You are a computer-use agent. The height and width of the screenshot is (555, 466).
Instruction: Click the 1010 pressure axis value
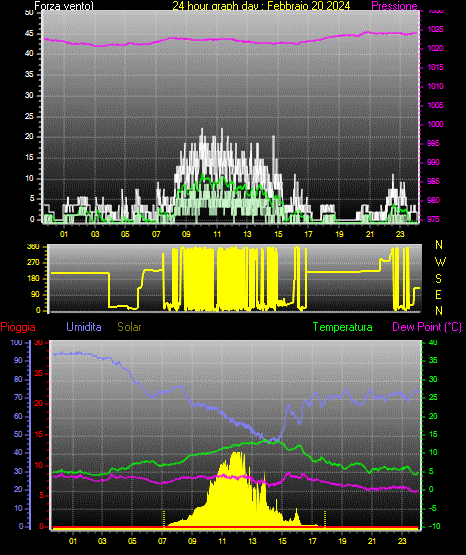(436, 86)
